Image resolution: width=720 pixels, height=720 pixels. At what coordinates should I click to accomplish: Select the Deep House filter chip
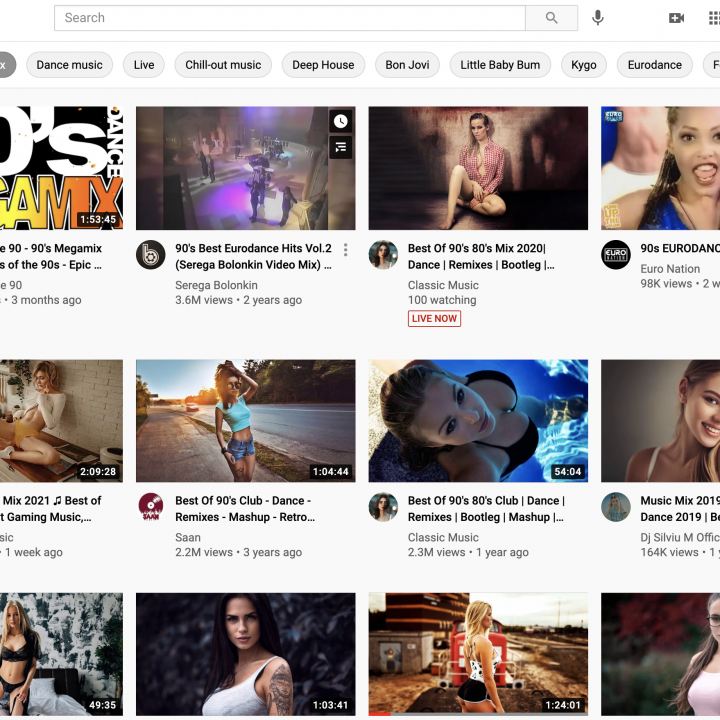pyautogui.click(x=323, y=65)
